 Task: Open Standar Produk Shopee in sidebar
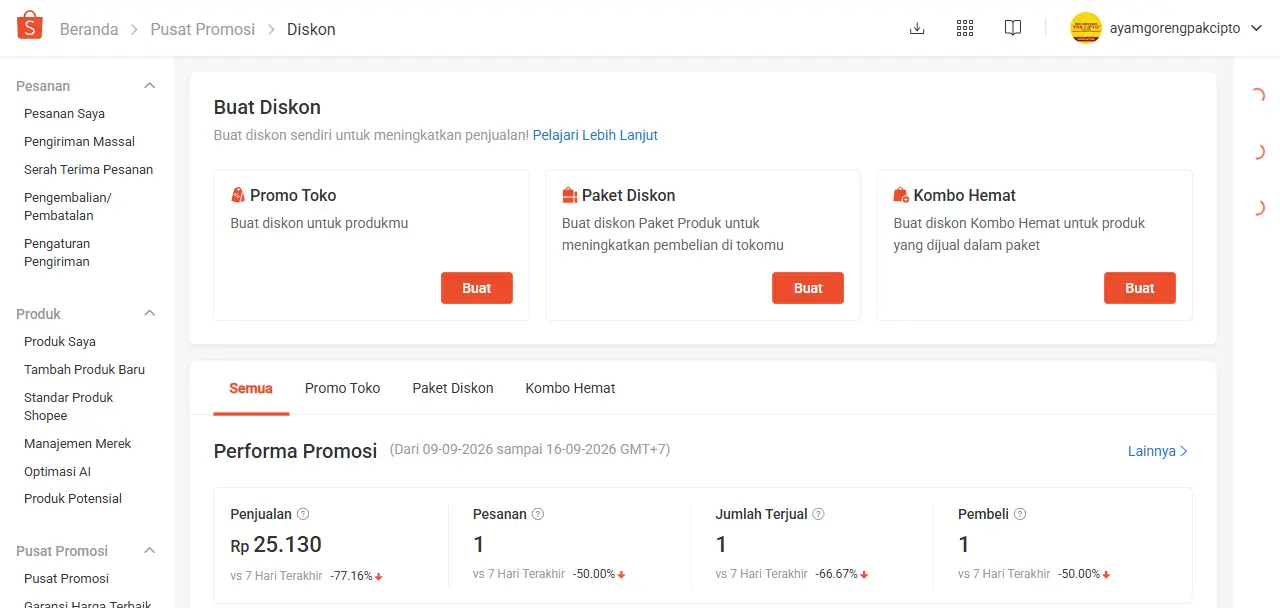click(x=69, y=406)
